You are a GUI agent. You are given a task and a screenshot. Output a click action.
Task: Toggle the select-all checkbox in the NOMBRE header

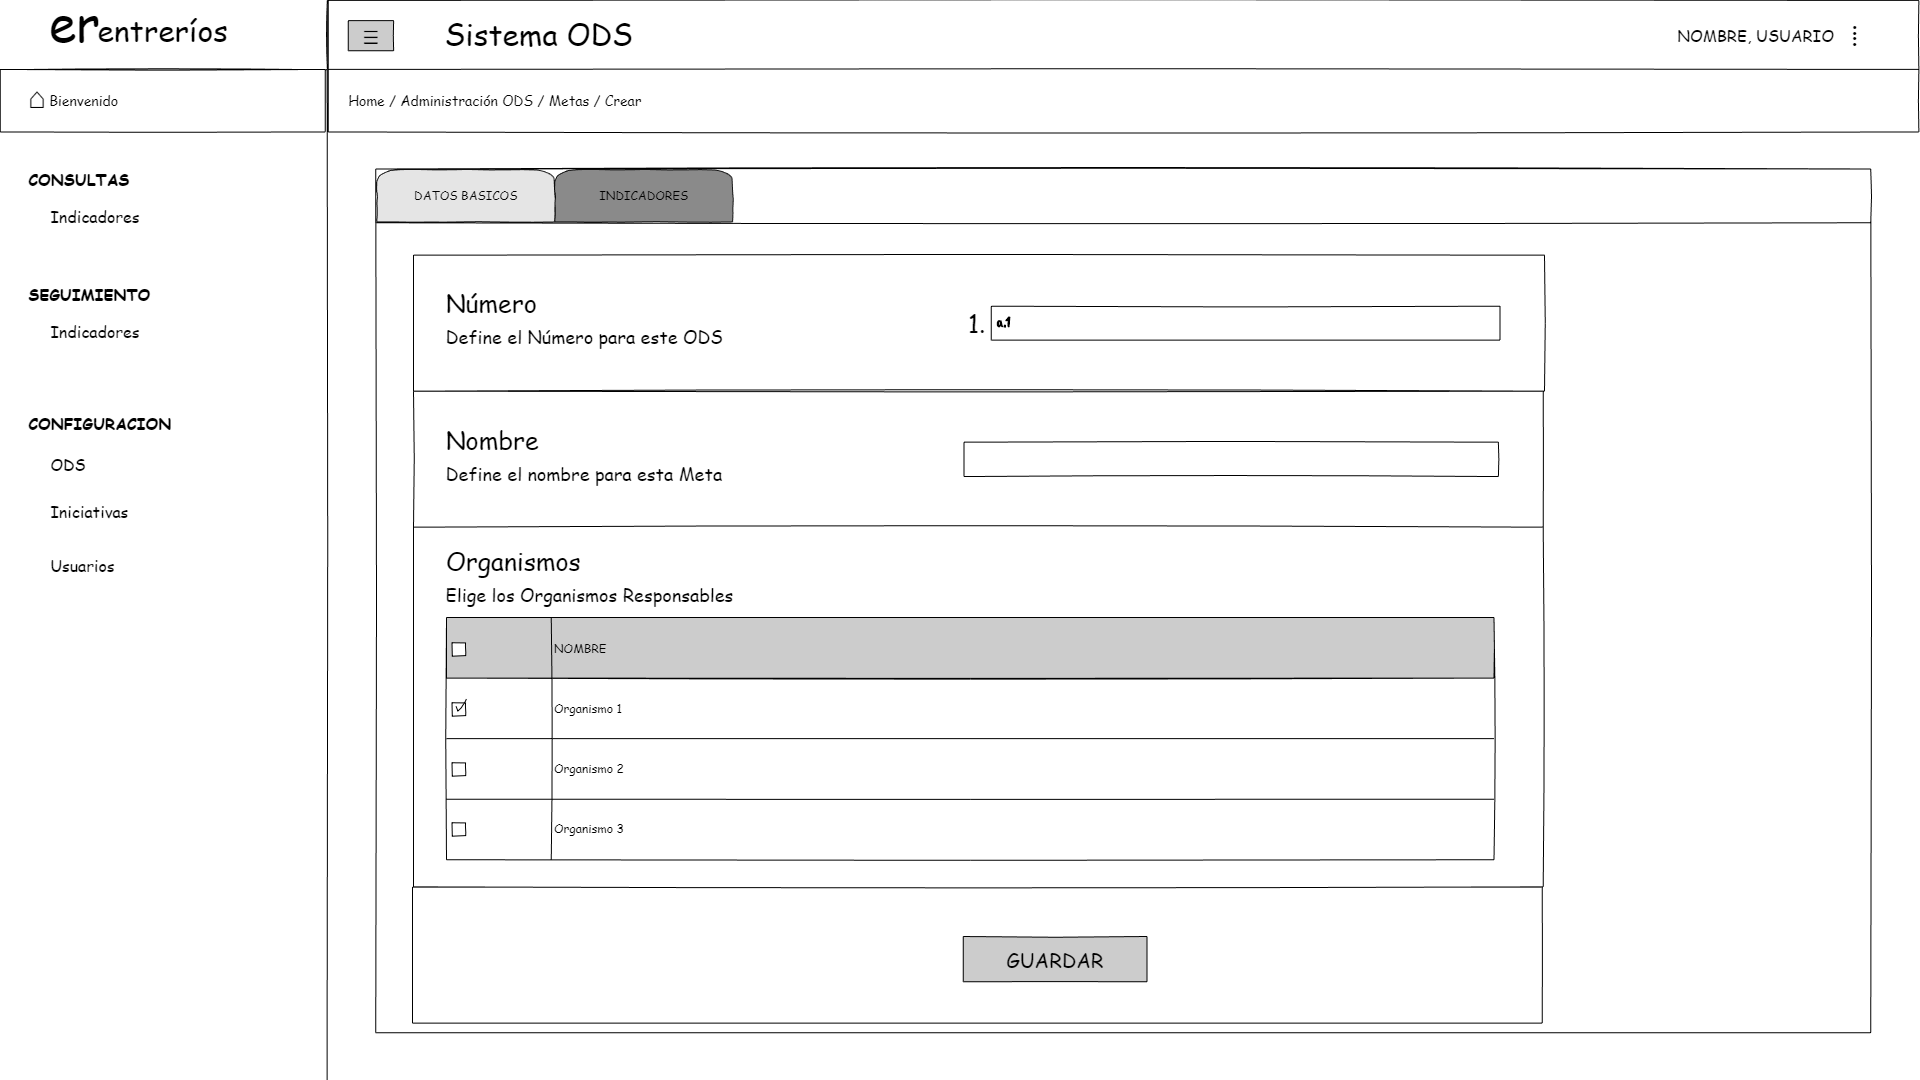(x=459, y=649)
